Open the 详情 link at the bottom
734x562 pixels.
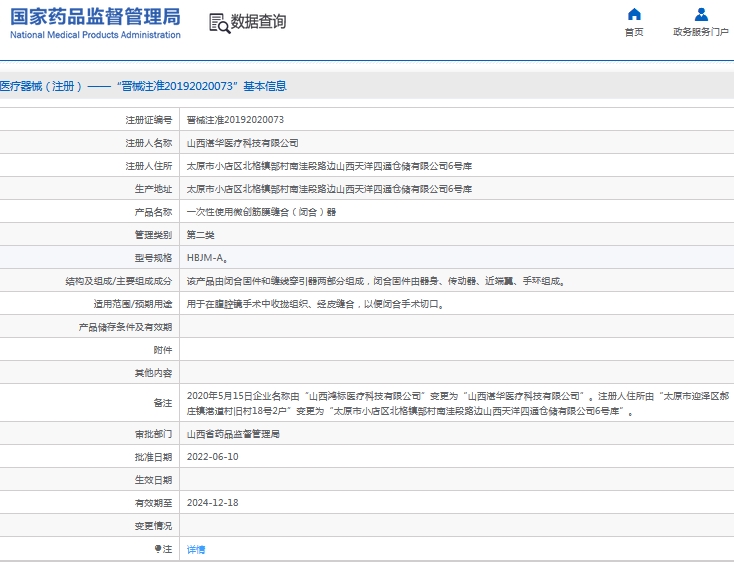point(196,549)
